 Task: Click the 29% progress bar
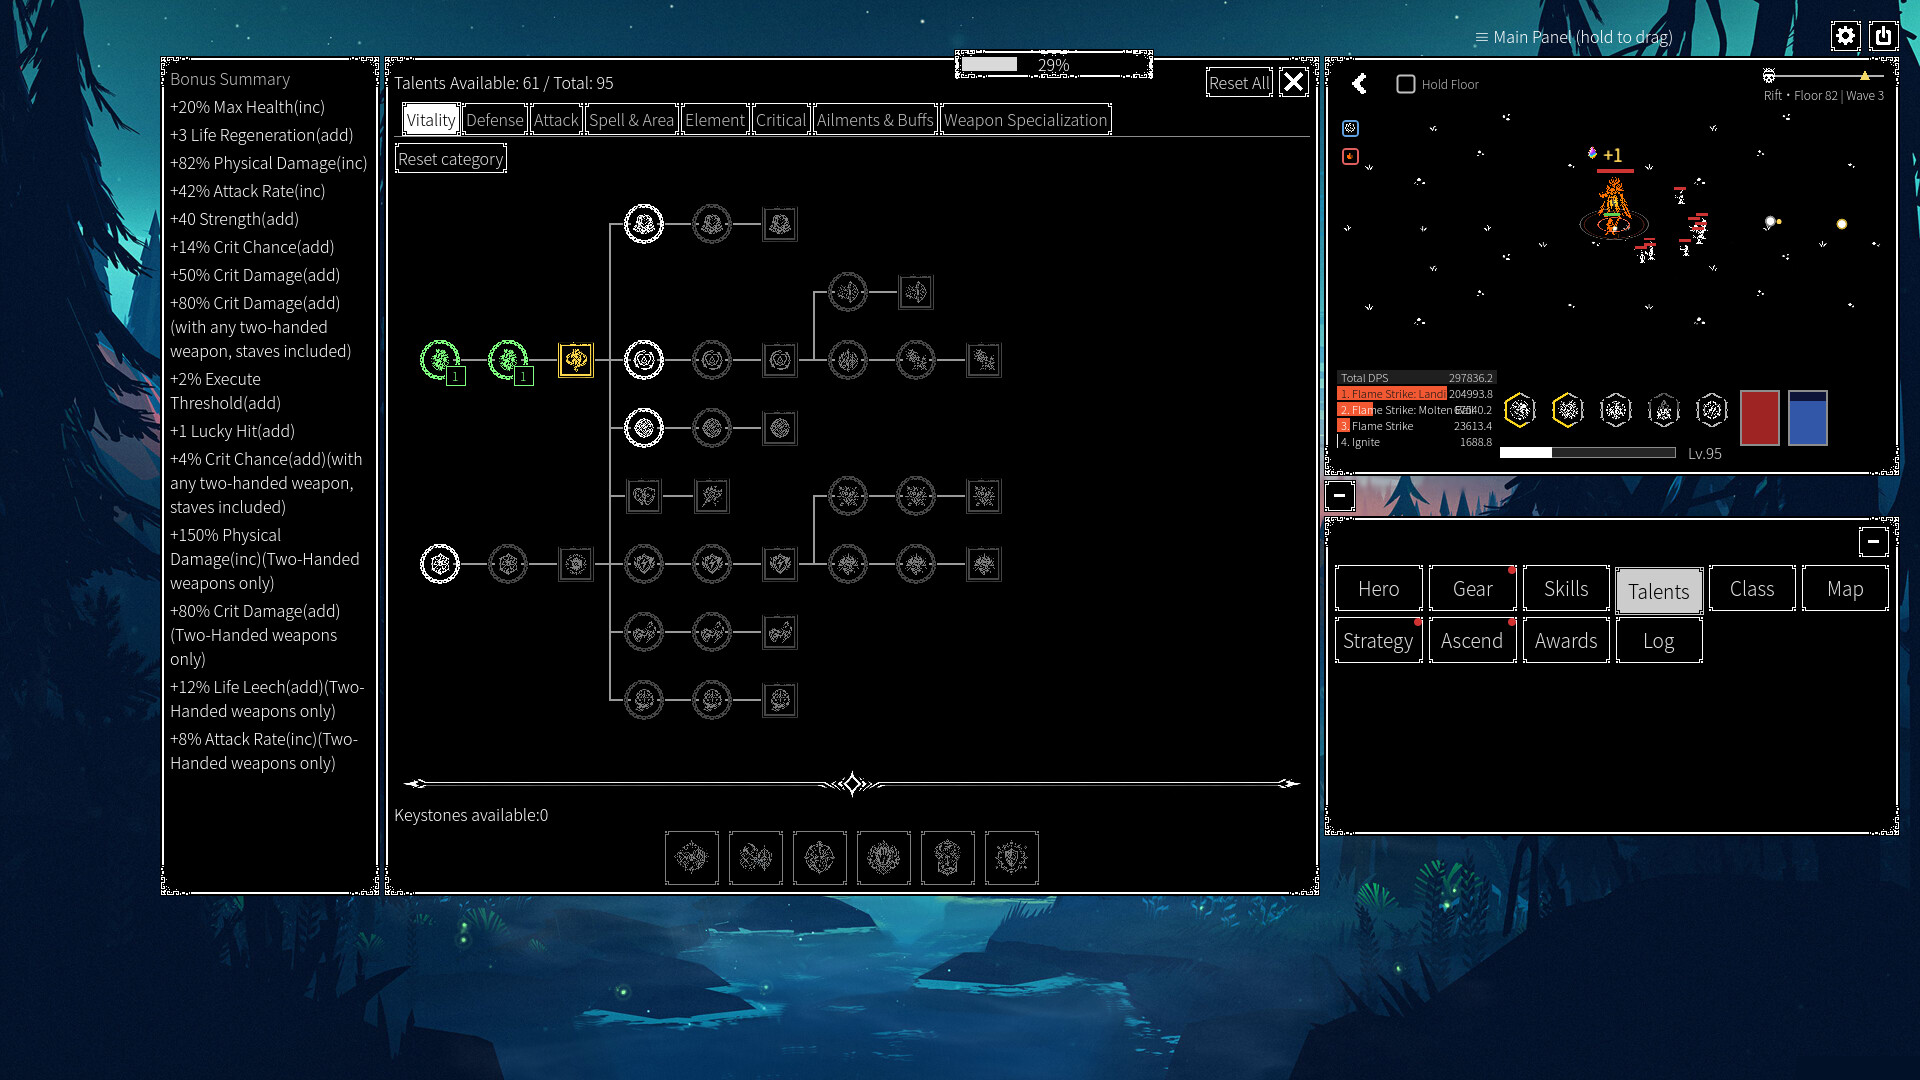(1054, 65)
